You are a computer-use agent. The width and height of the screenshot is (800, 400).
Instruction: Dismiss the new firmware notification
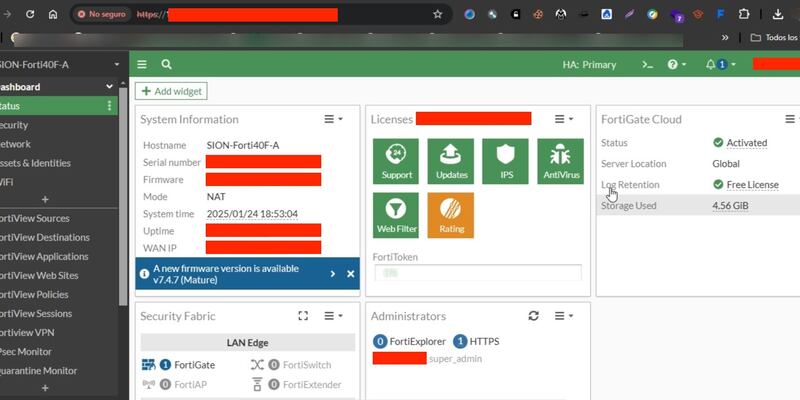[351, 274]
